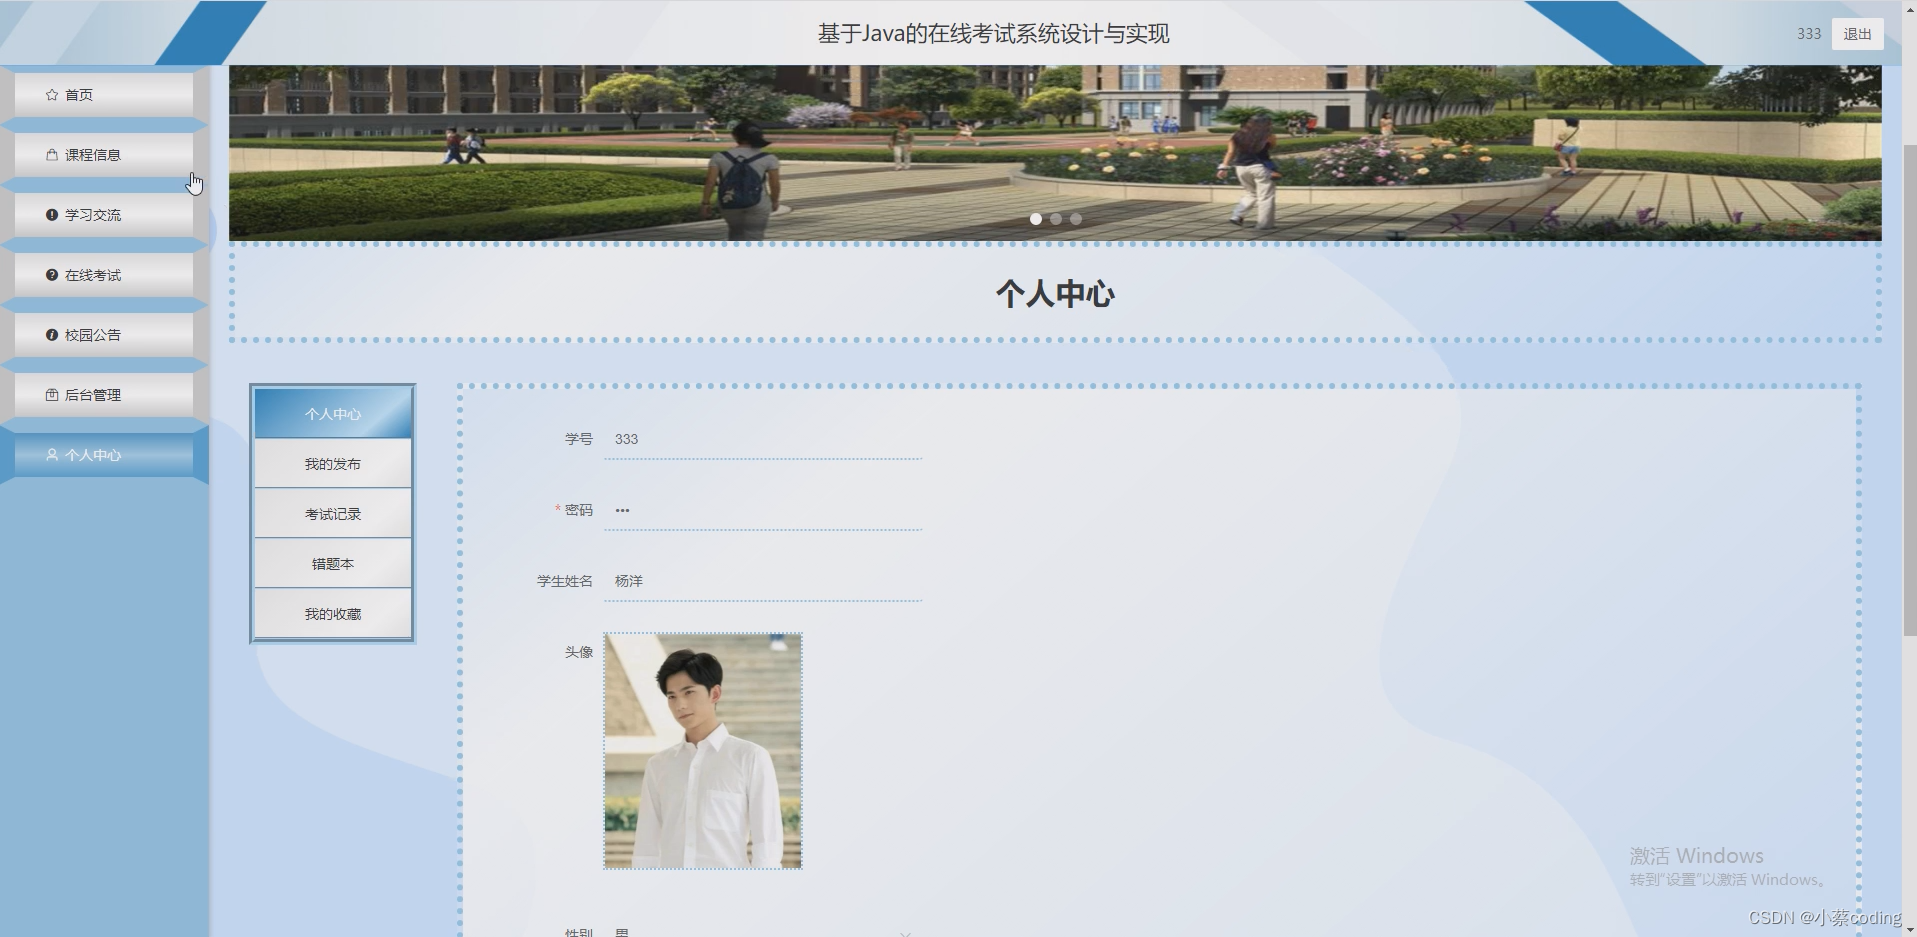1917x937 pixels.
Task: Select the second carousel dot
Action: click(x=1056, y=219)
